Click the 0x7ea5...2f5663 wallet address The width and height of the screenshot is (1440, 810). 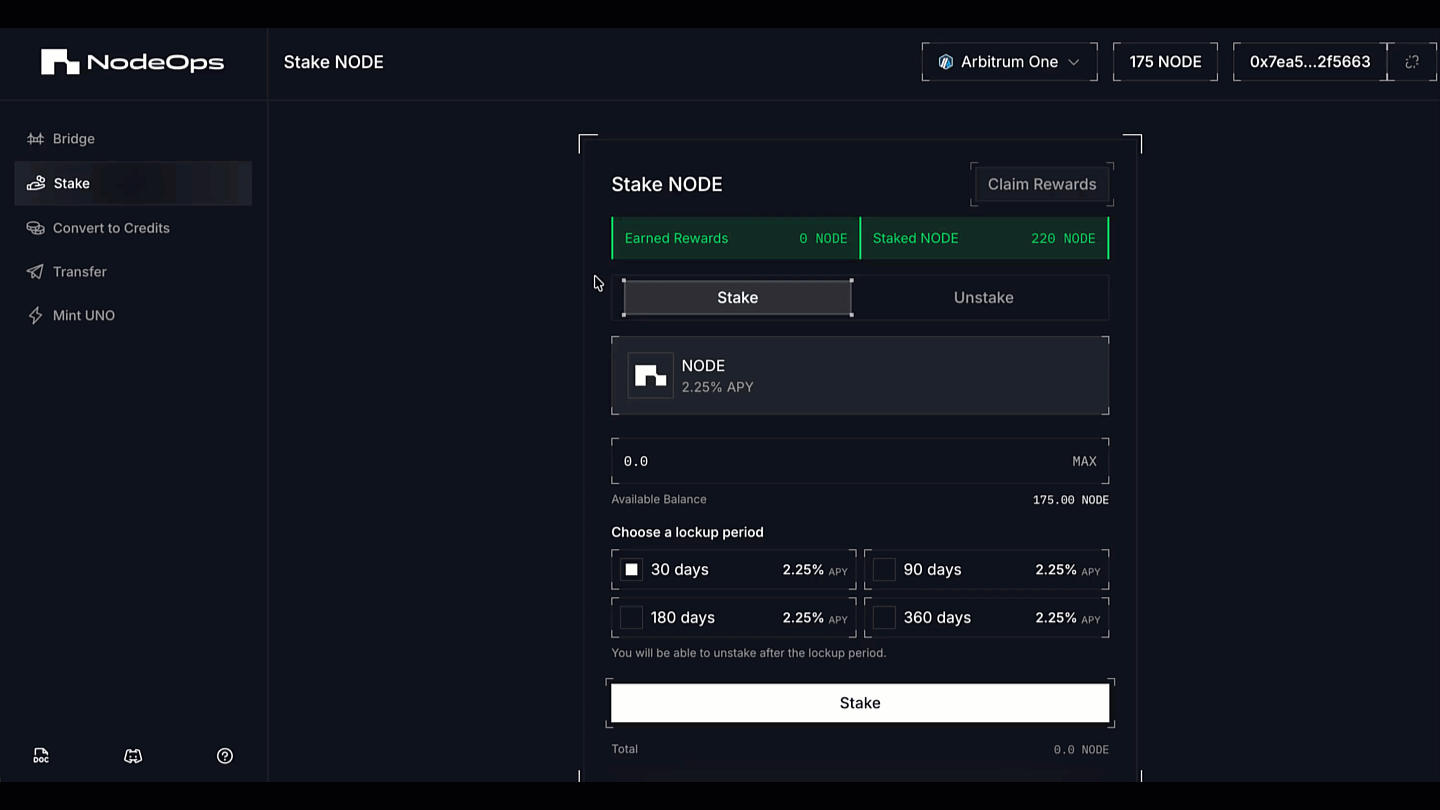[x=1310, y=62]
